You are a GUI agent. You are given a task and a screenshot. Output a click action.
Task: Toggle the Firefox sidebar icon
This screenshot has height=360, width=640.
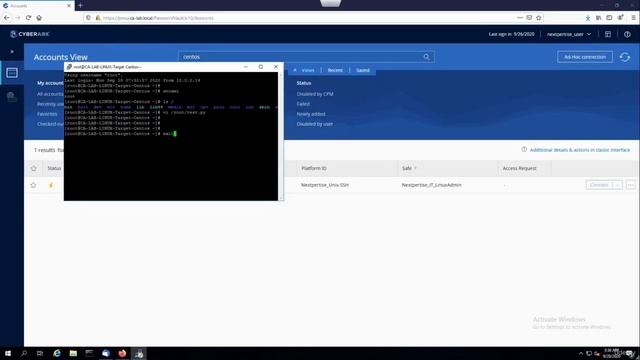[x=609, y=18]
